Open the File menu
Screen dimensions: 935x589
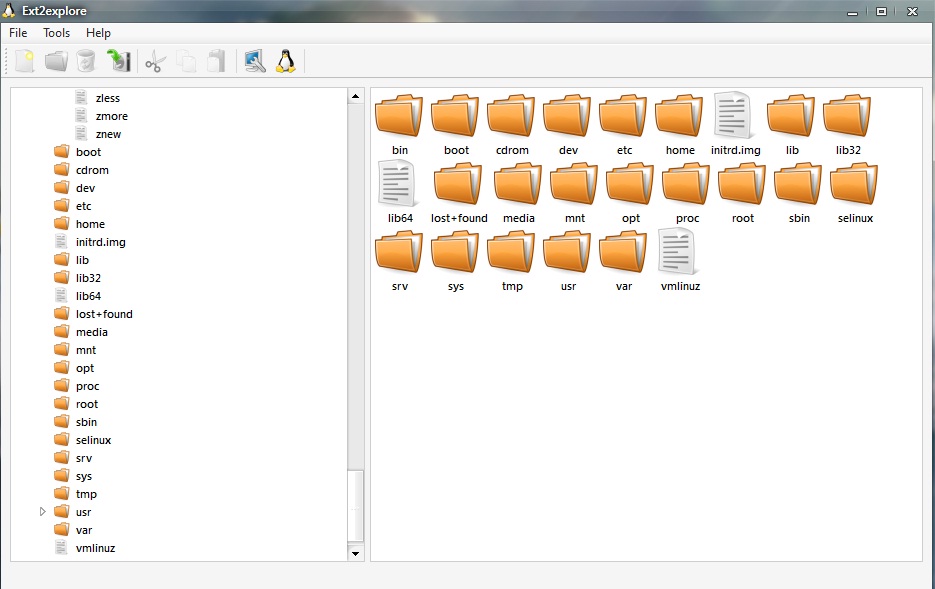17,32
